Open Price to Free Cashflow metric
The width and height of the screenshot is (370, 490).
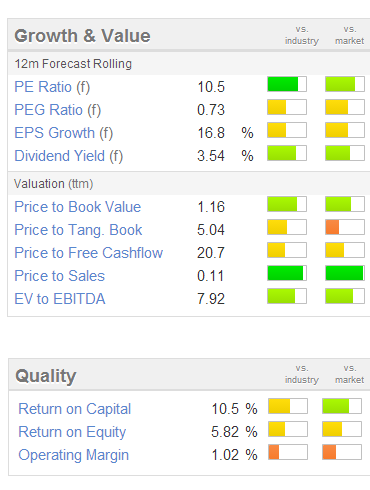89,253
